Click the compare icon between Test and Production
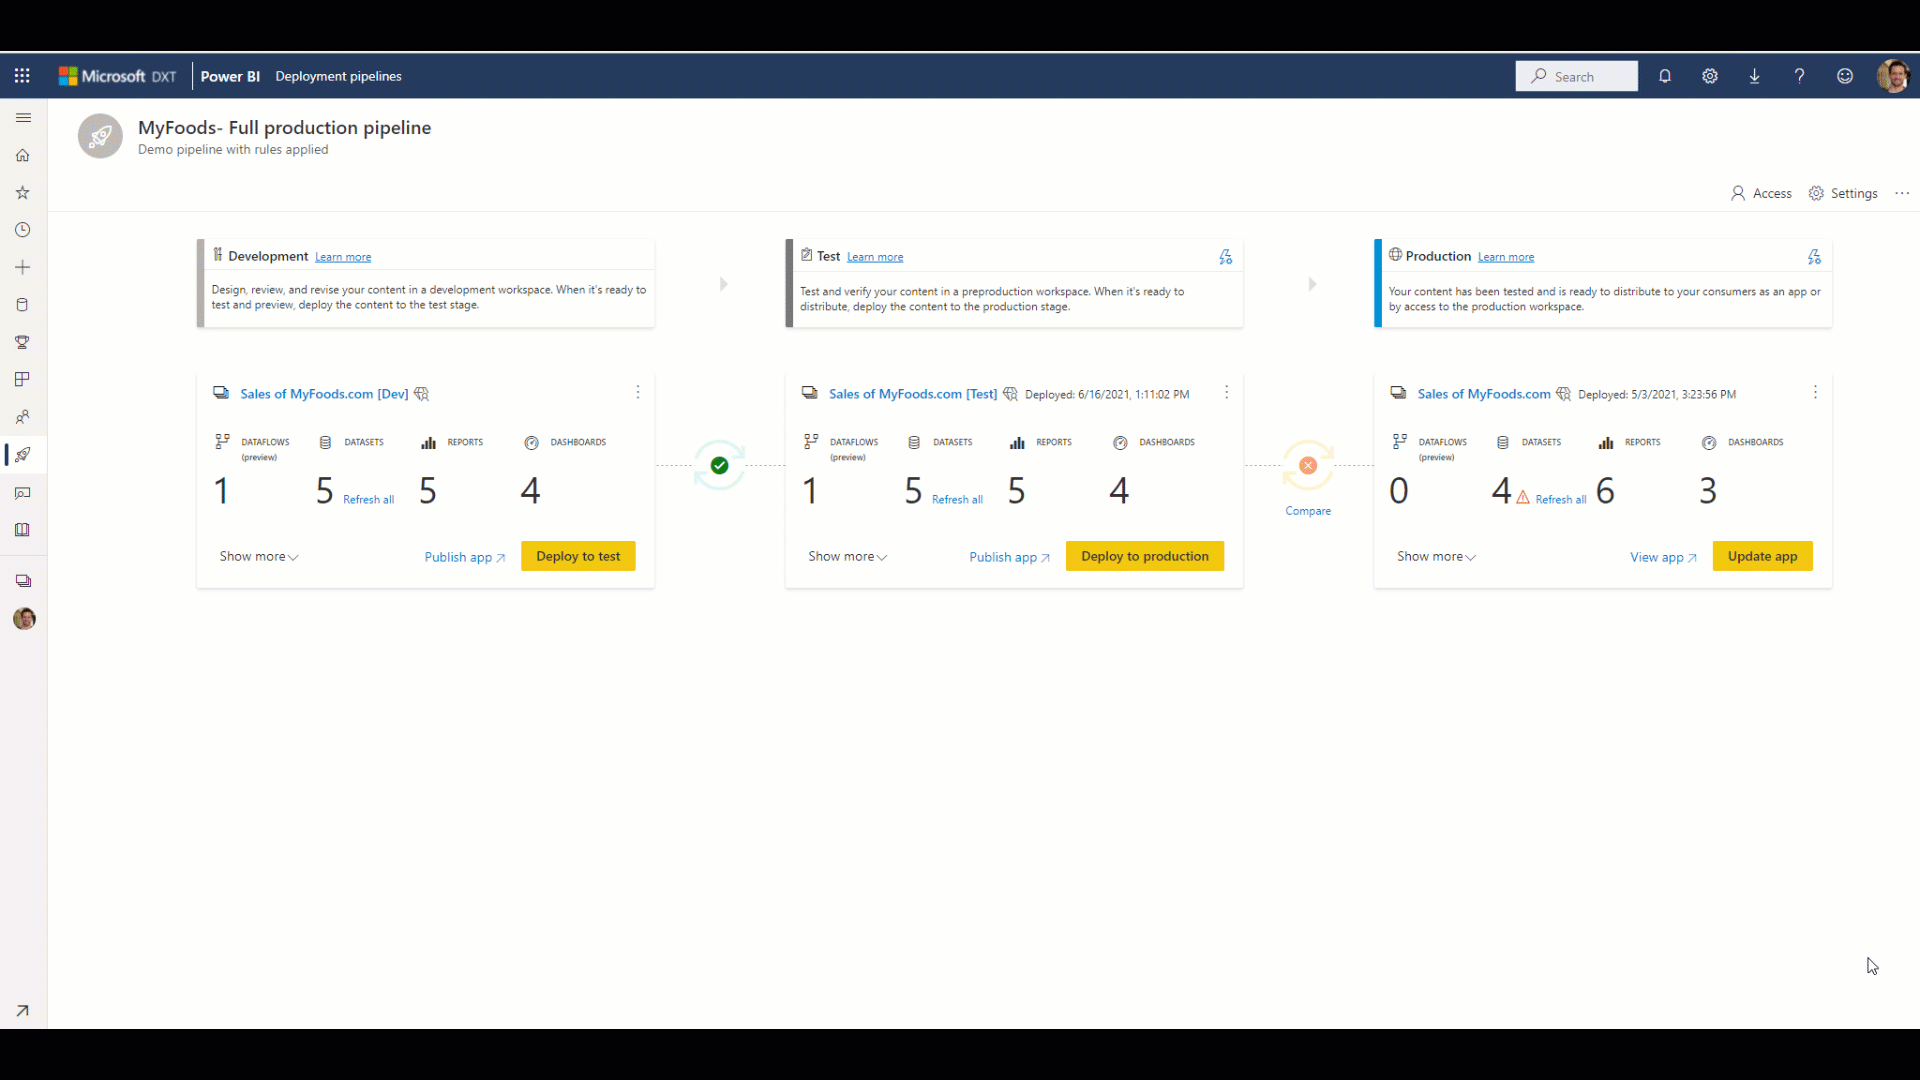Screen dimensions: 1920x1080 (x=1308, y=464)
